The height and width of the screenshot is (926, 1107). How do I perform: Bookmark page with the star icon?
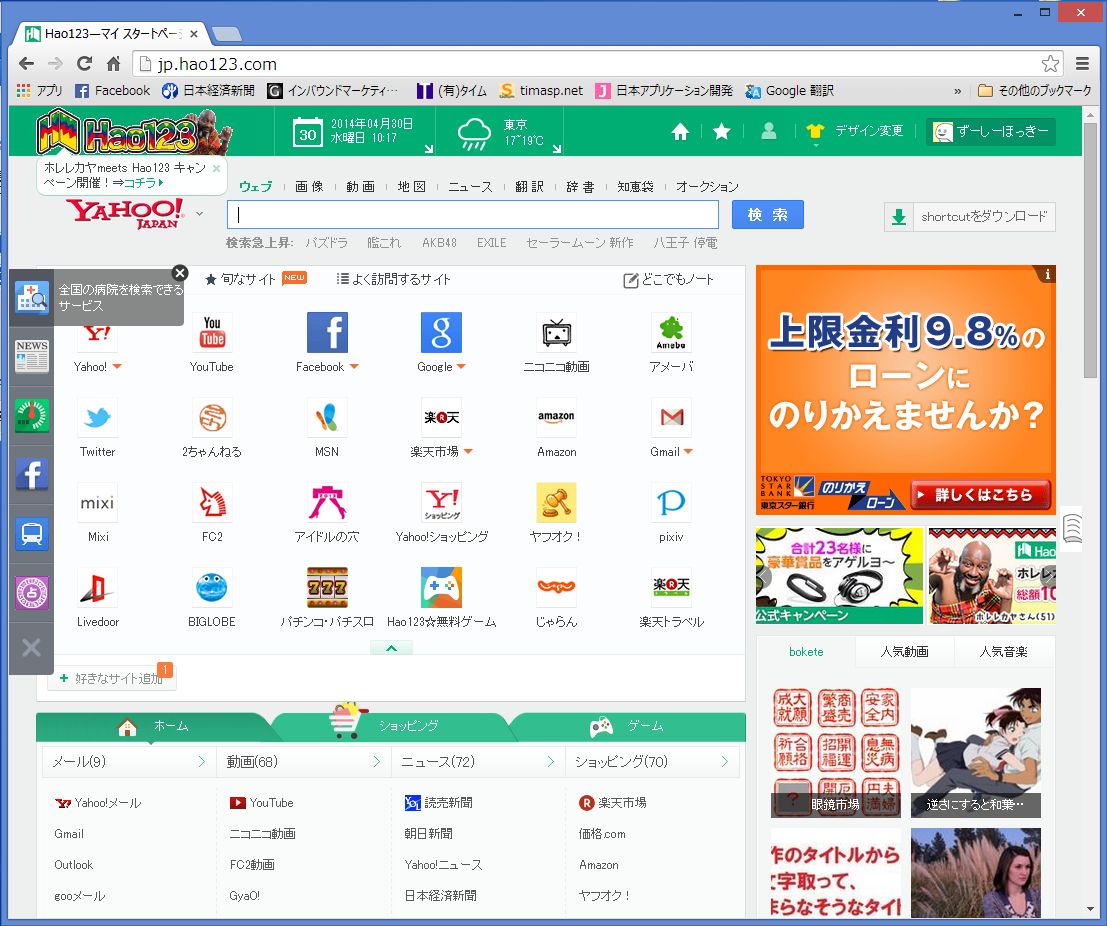[1050, 64]
